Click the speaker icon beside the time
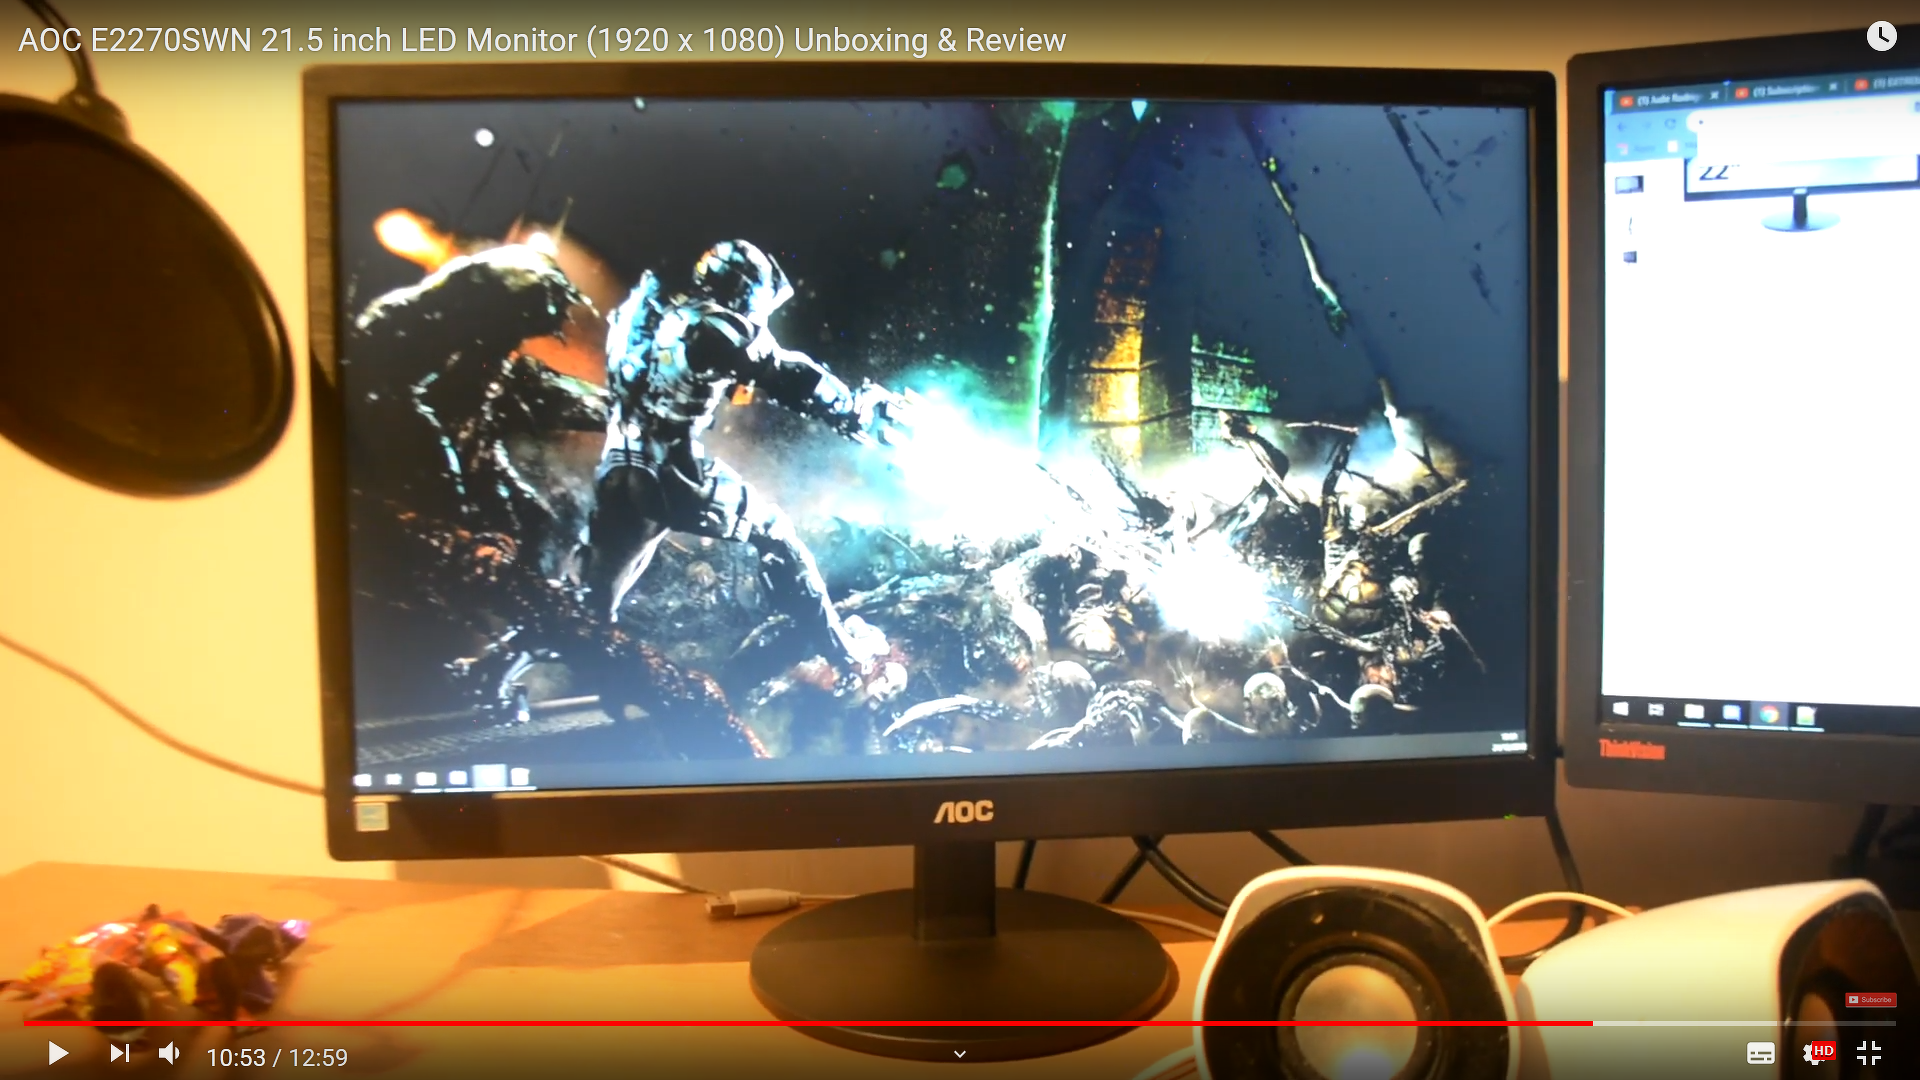This screenshot has height=1080, width=1920. [x=170, y=1053]
